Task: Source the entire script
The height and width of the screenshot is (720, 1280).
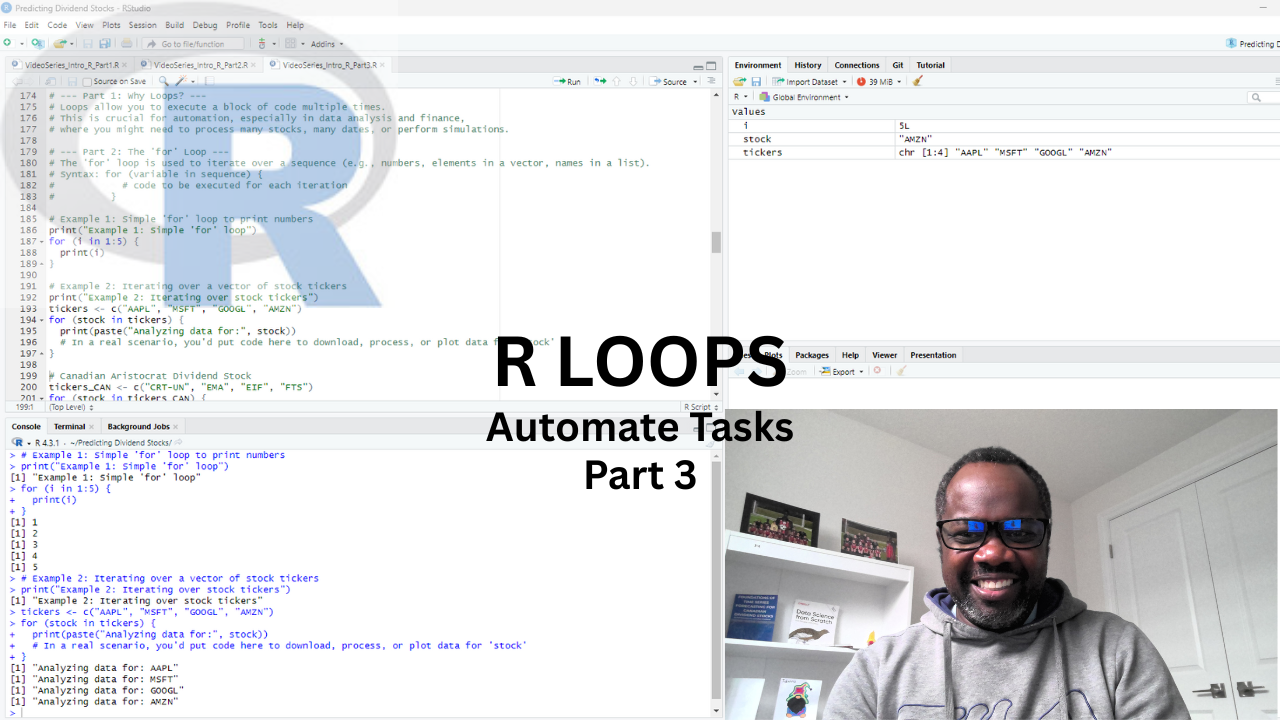Action: pos(674,81)
